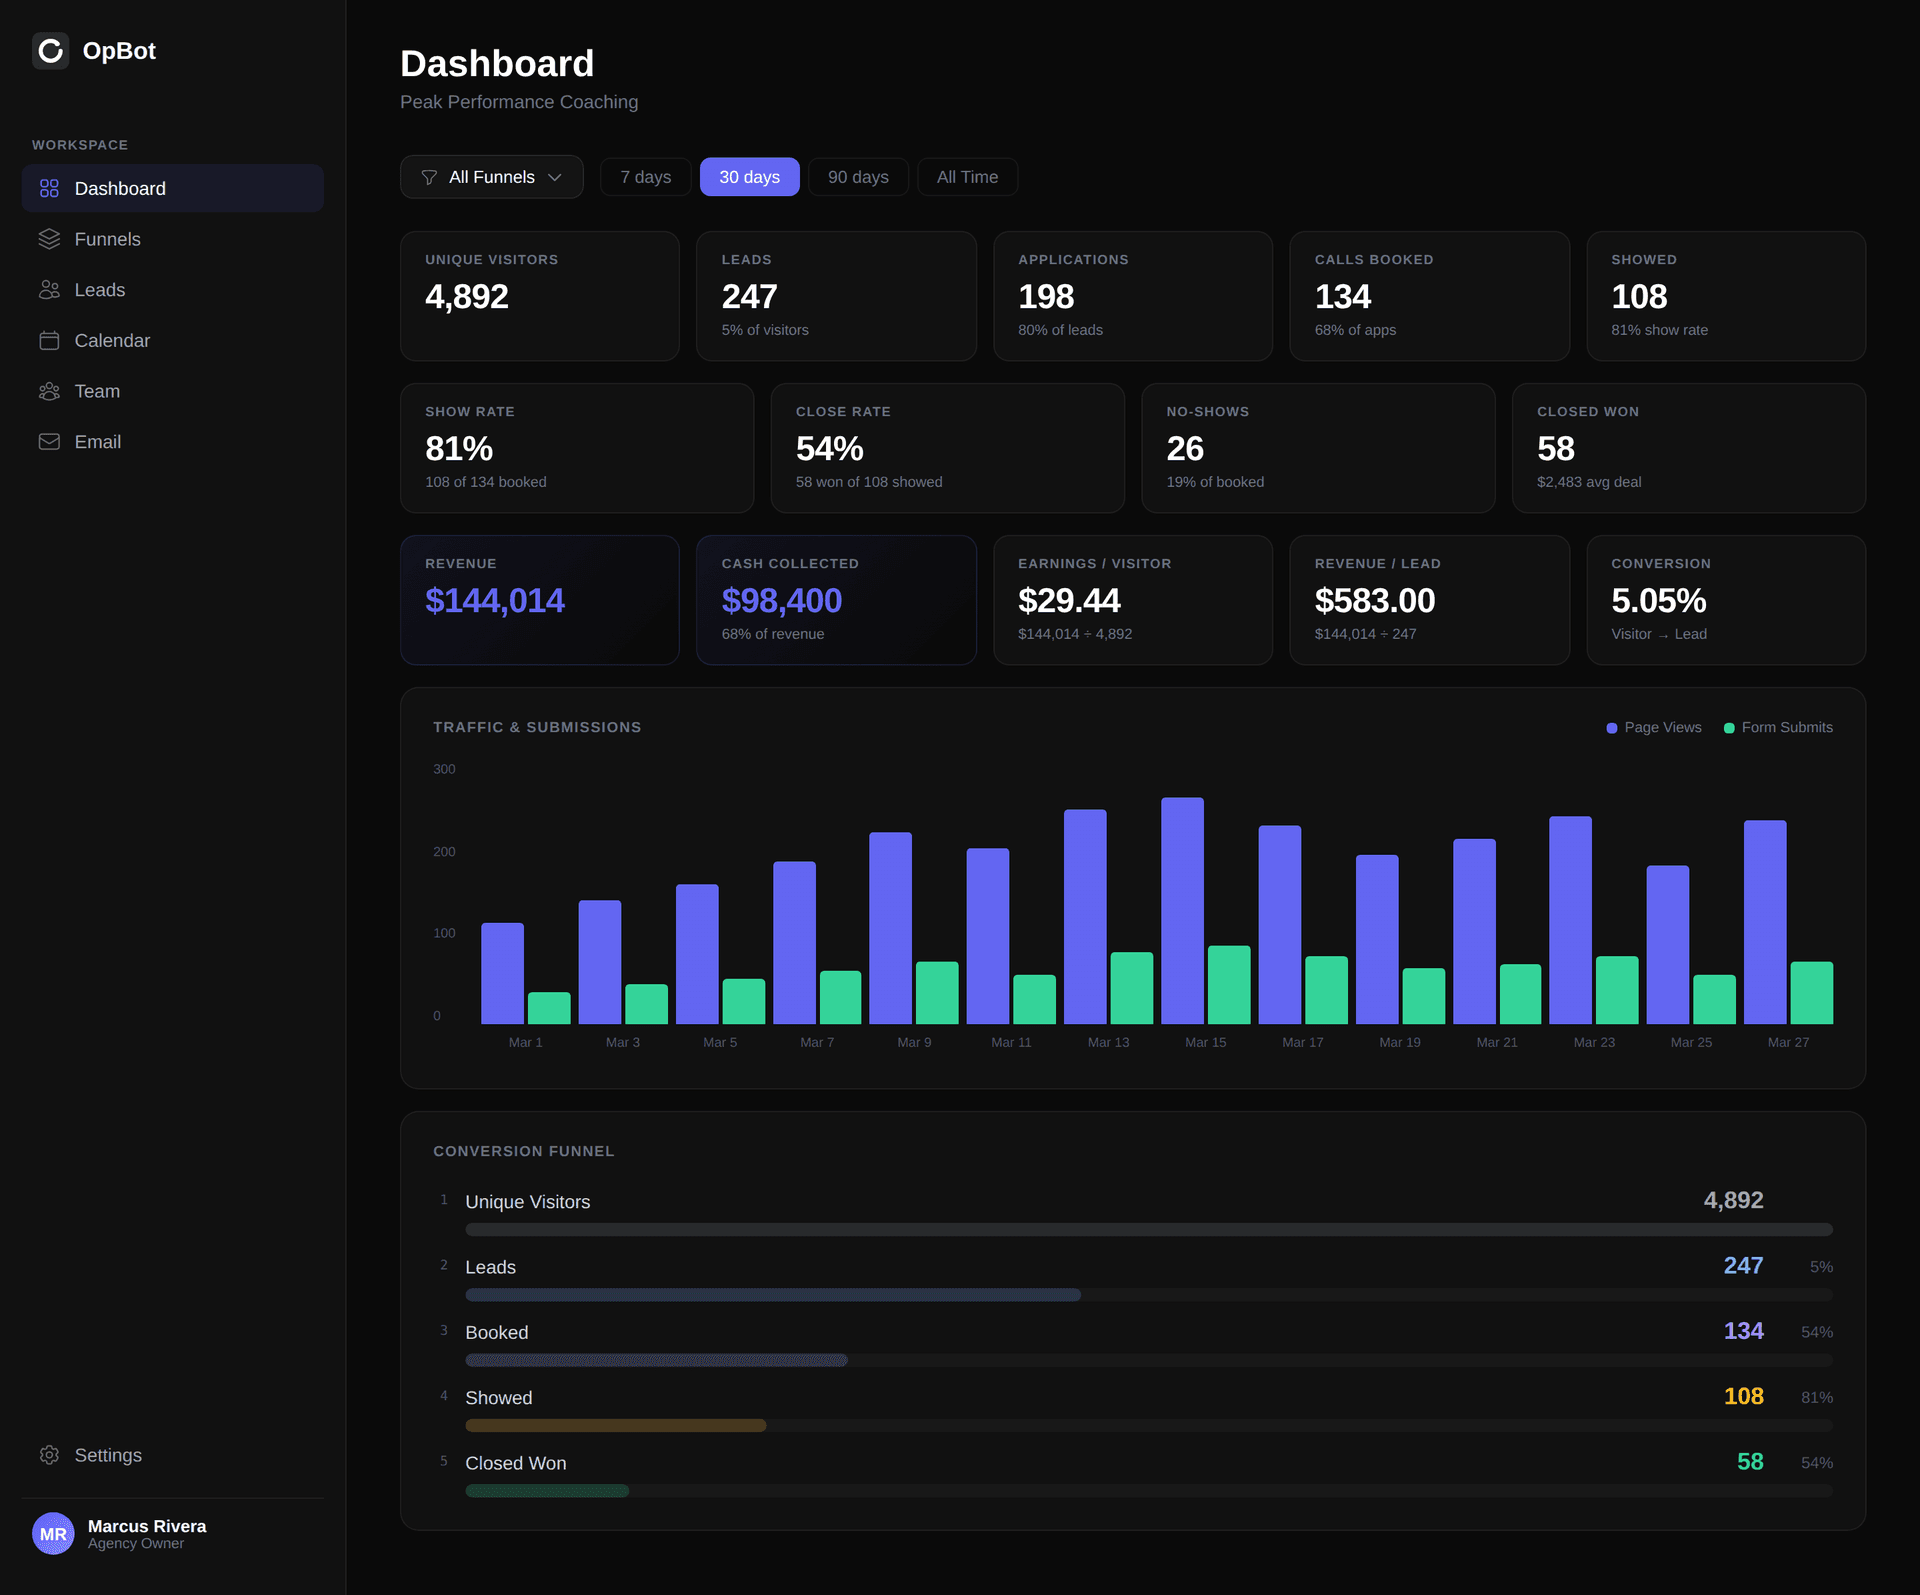This screenshot has width=1920, height=1595.
Task: Open the Settings gear icon
Action: pos(50,1455)
